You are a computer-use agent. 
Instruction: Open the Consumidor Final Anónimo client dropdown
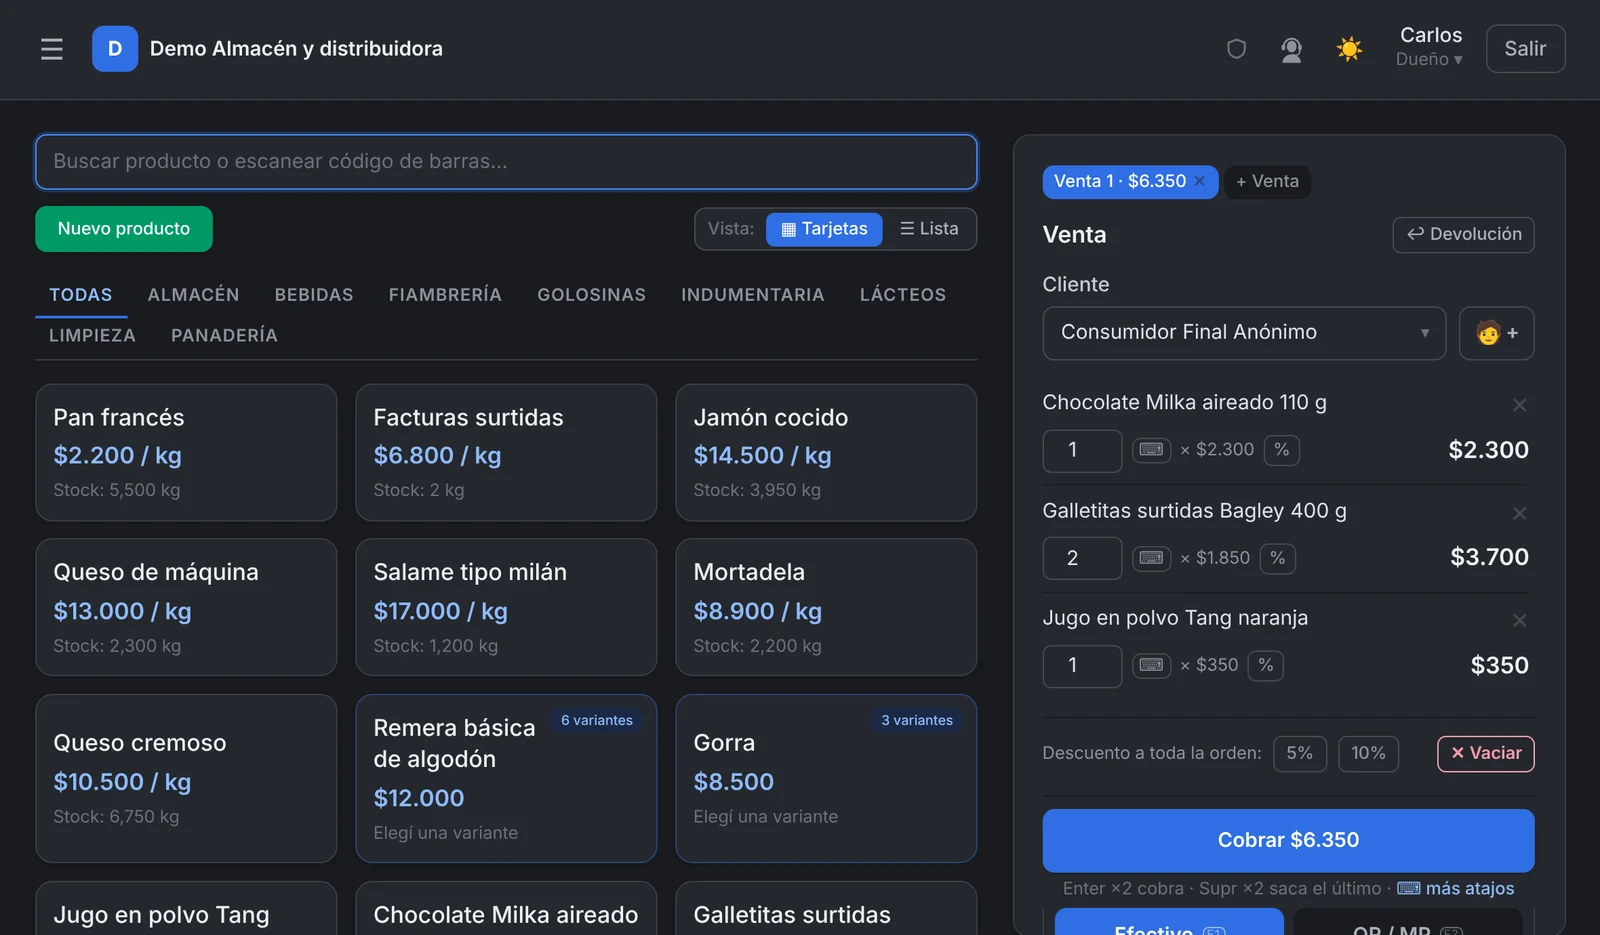coord(1244,333)
